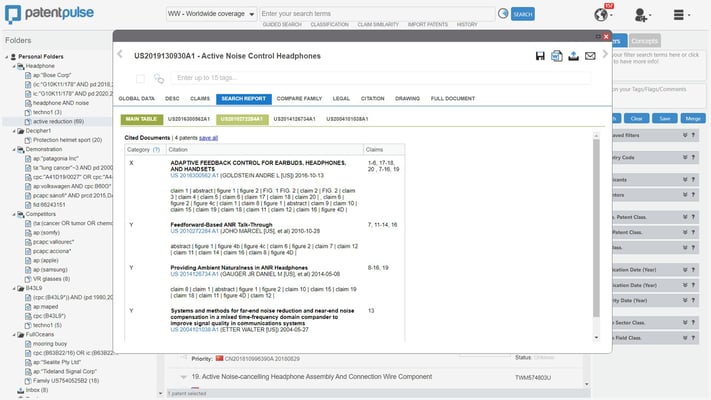Screen dimensions: 711x400
Task: Switch to DESC tab
Action: (x=172, y=98)
